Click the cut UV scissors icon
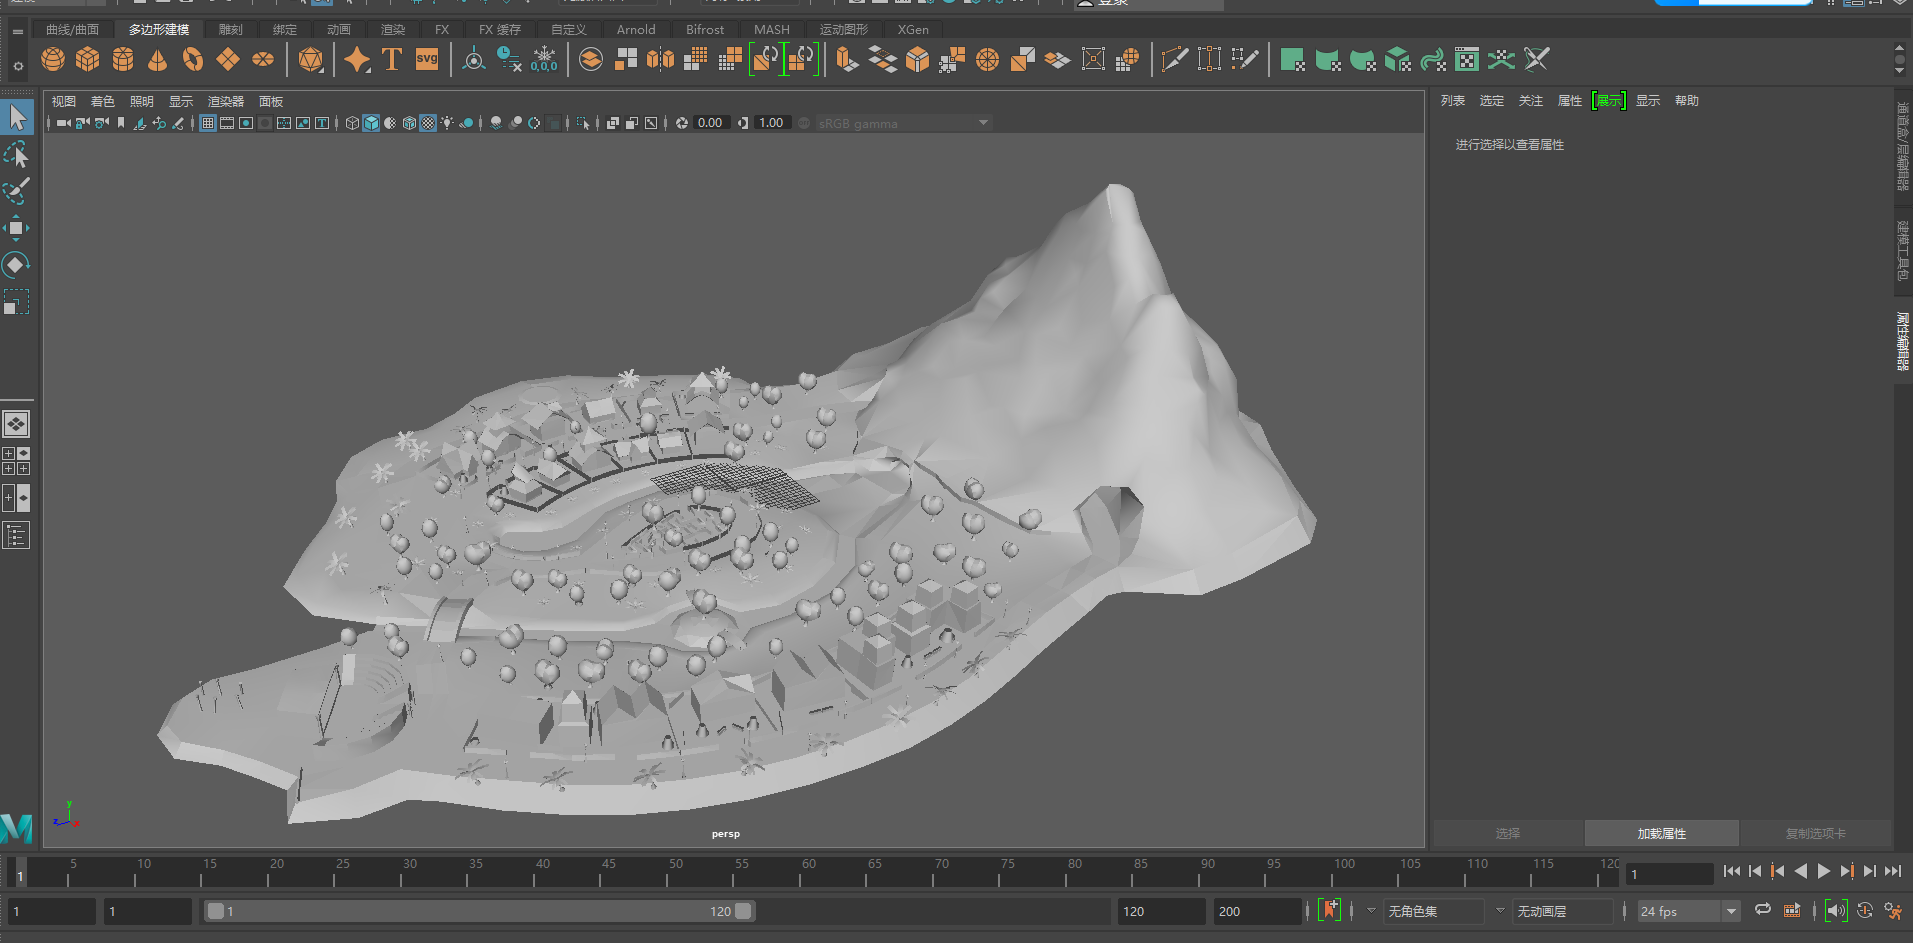Screen dimensions: 1913x943 pos(1537,60)
